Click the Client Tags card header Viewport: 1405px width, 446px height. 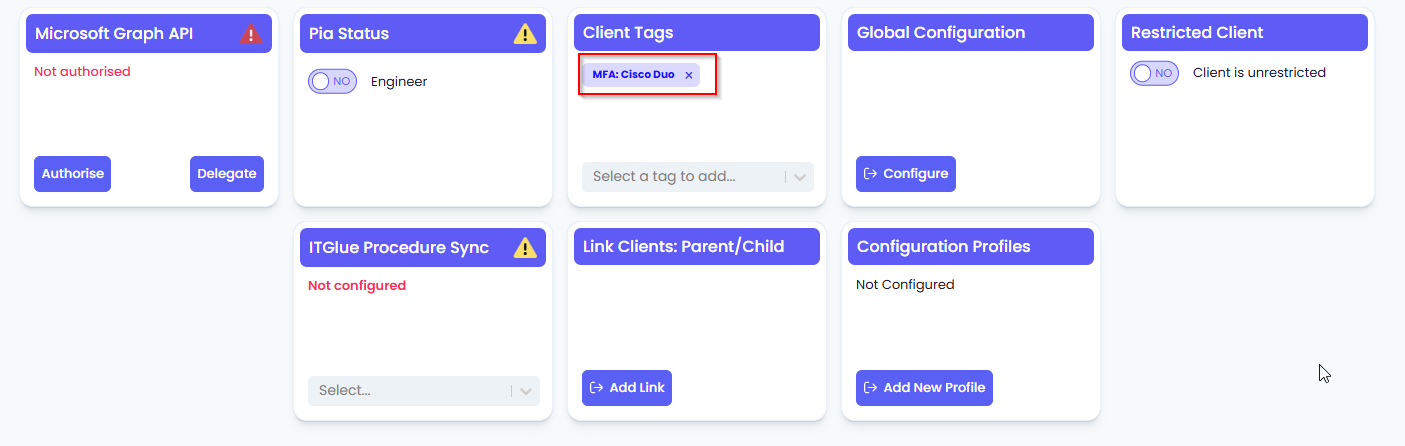(x=697, y=33)
